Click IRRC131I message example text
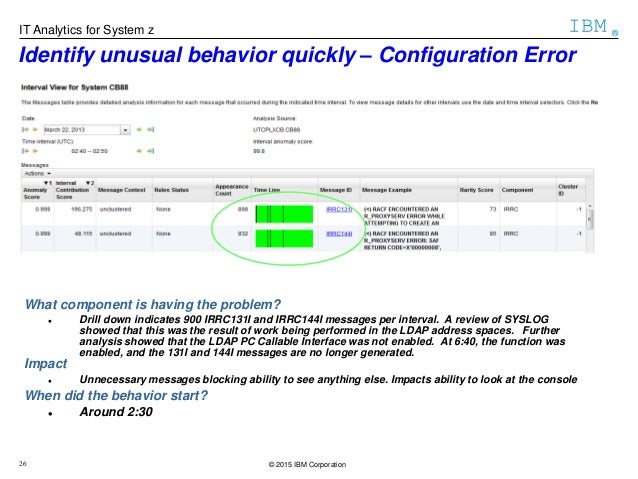Image resolution: width=638 pixels, height=479 pixels. pyautogui.click(x=404, y=216)
